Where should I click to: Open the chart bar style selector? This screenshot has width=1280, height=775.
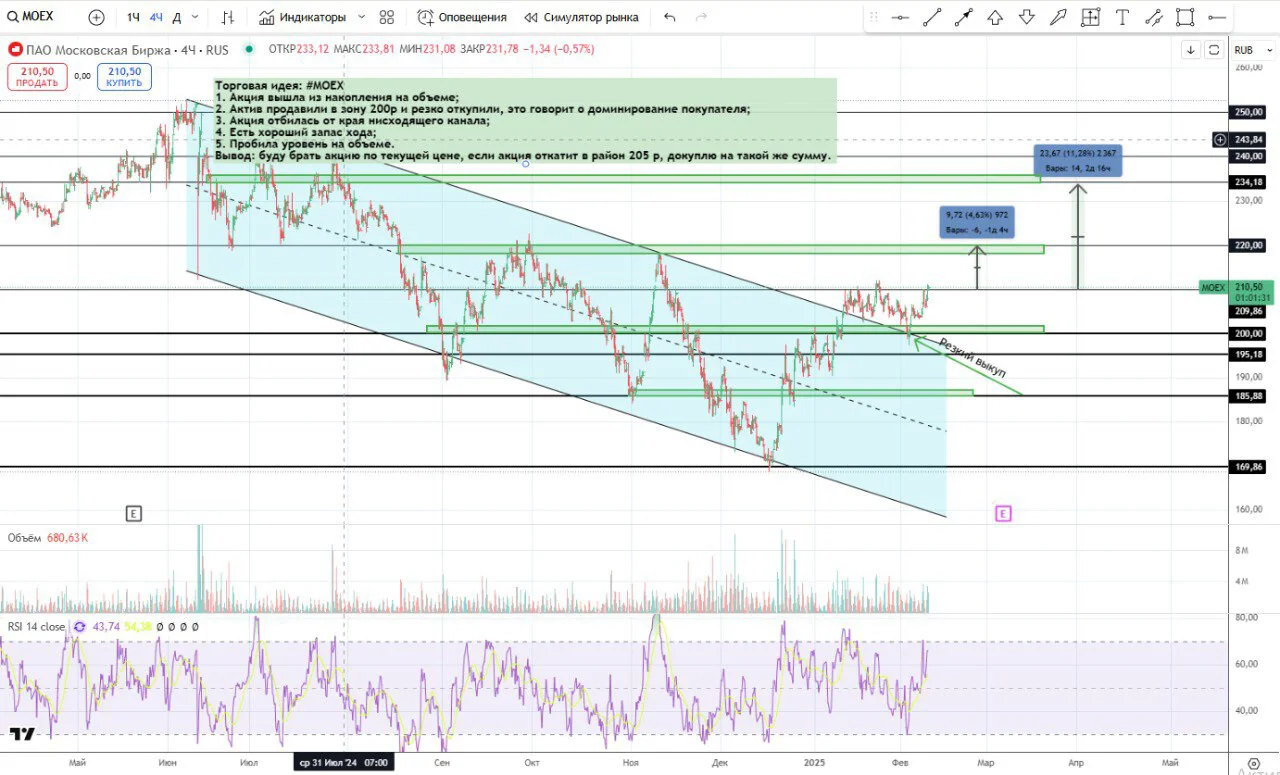point(228,17)
